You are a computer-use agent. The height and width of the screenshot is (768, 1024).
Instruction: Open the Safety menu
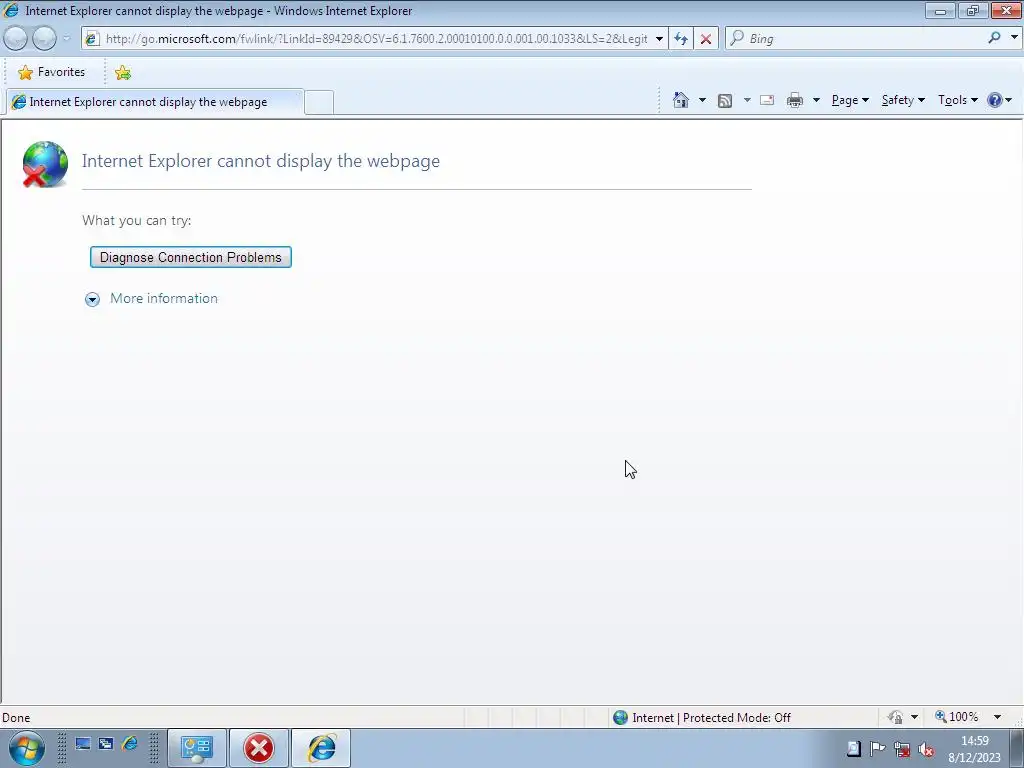tap(903, 100)
